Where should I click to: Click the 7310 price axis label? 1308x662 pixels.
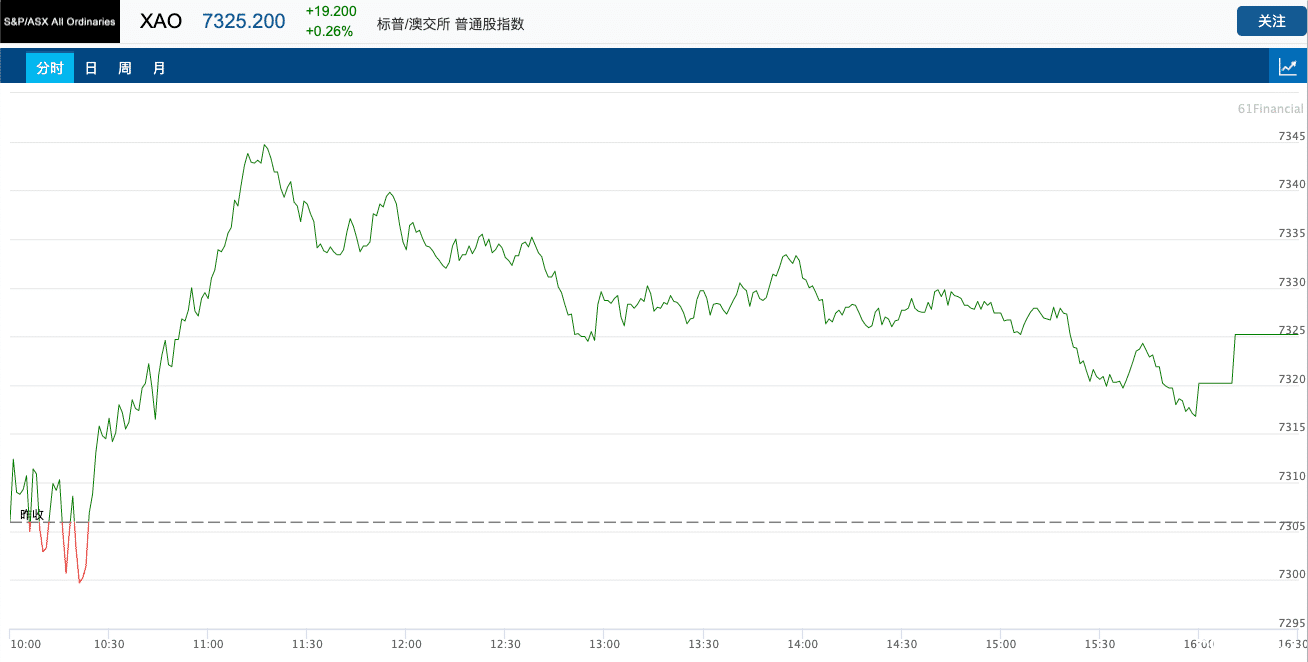tap(1292, 476)
